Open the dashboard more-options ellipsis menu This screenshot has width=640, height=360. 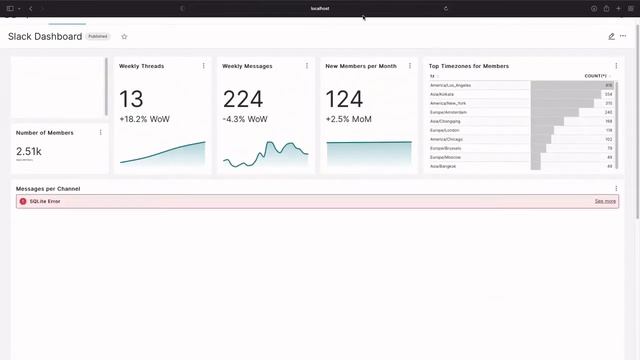click(x=623, y=36)
